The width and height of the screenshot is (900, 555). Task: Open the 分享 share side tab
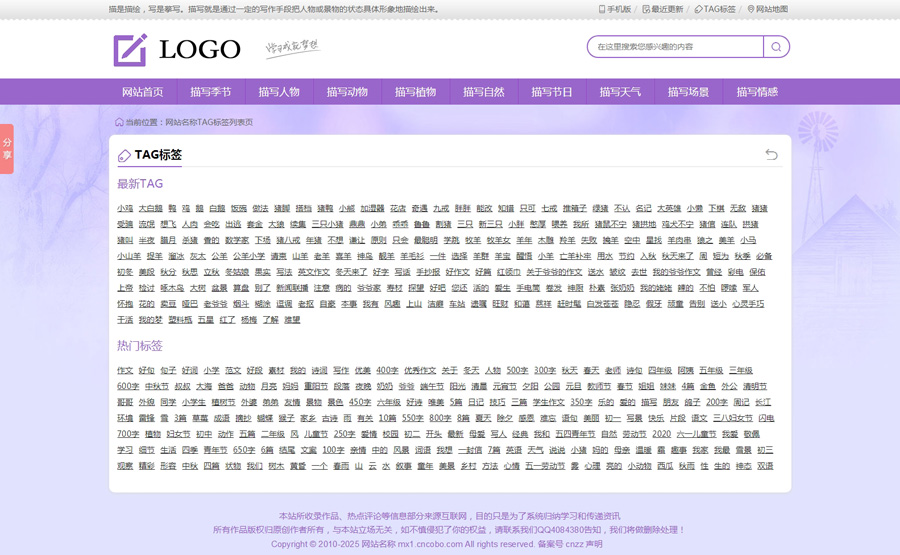(x=6, y=148)
